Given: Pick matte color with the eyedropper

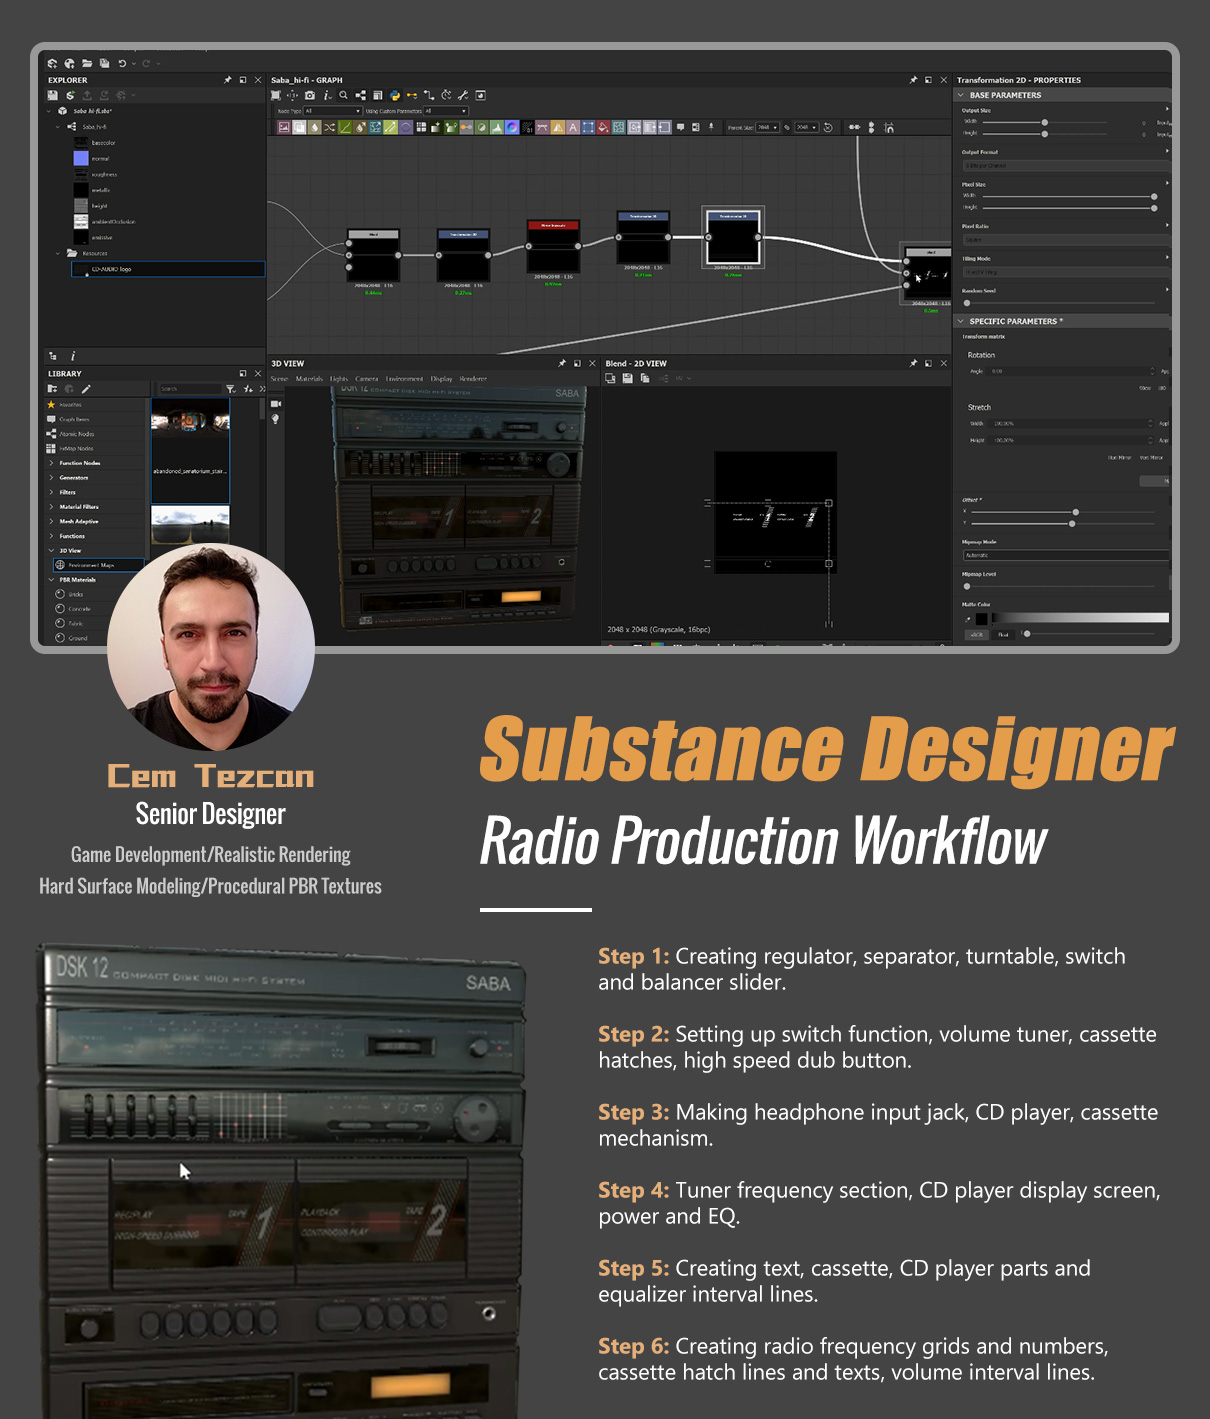Looking at the screenshot, I should click(967, 619).
